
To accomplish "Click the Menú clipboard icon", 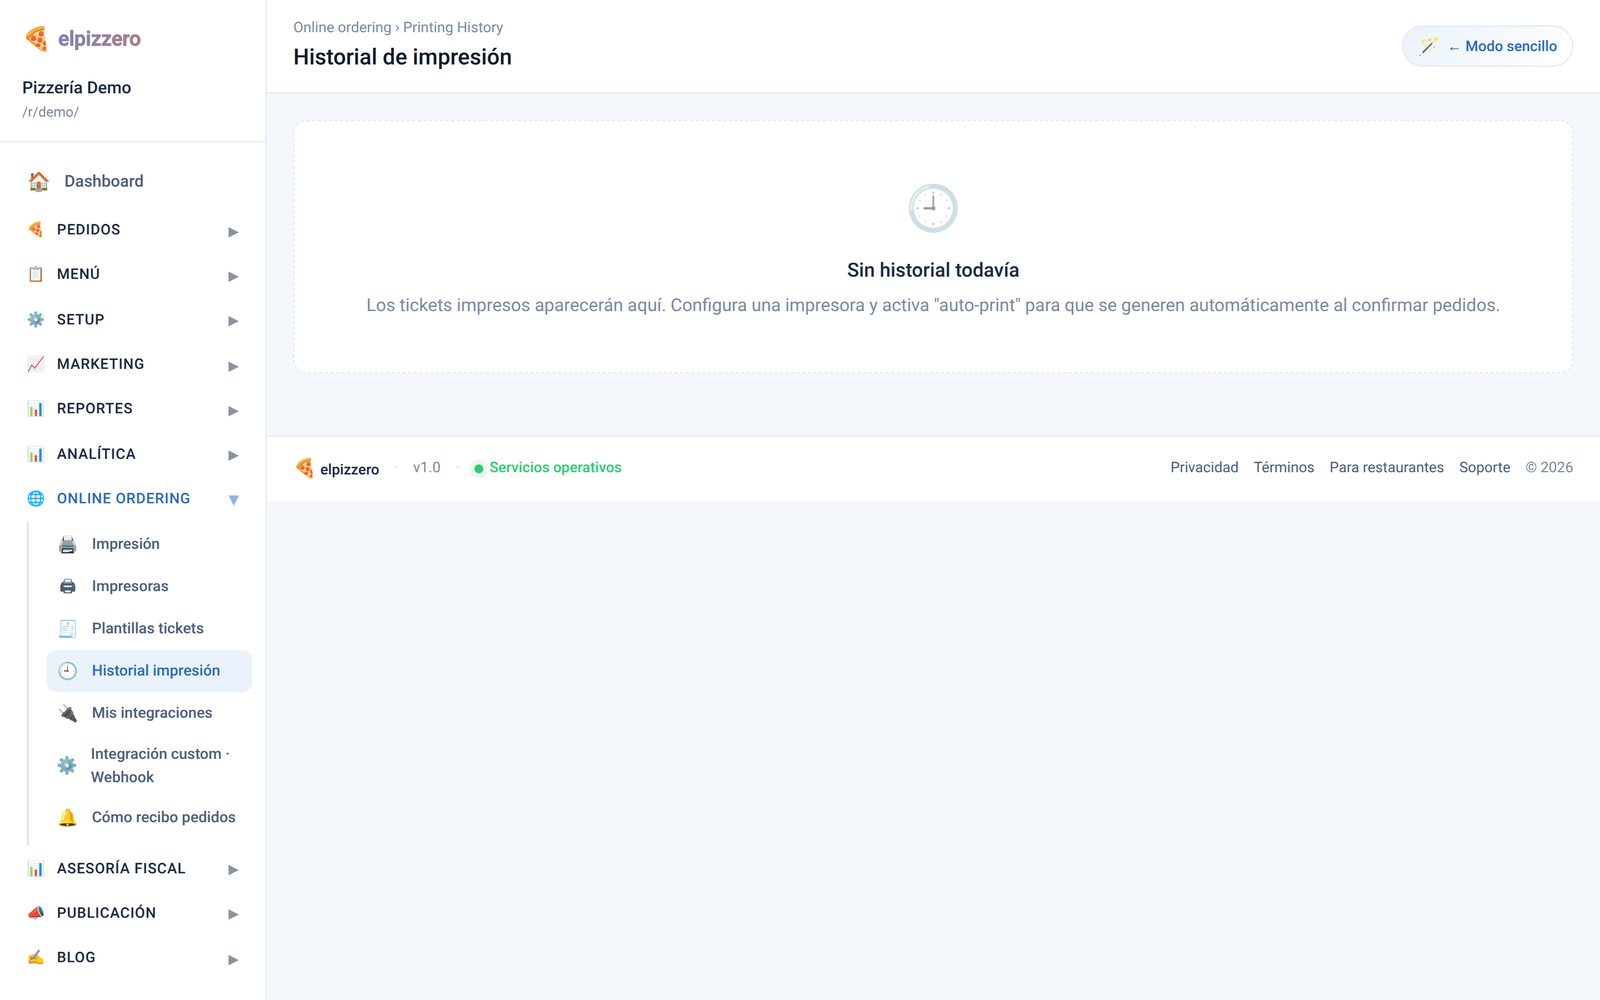I will click(36, 274).
